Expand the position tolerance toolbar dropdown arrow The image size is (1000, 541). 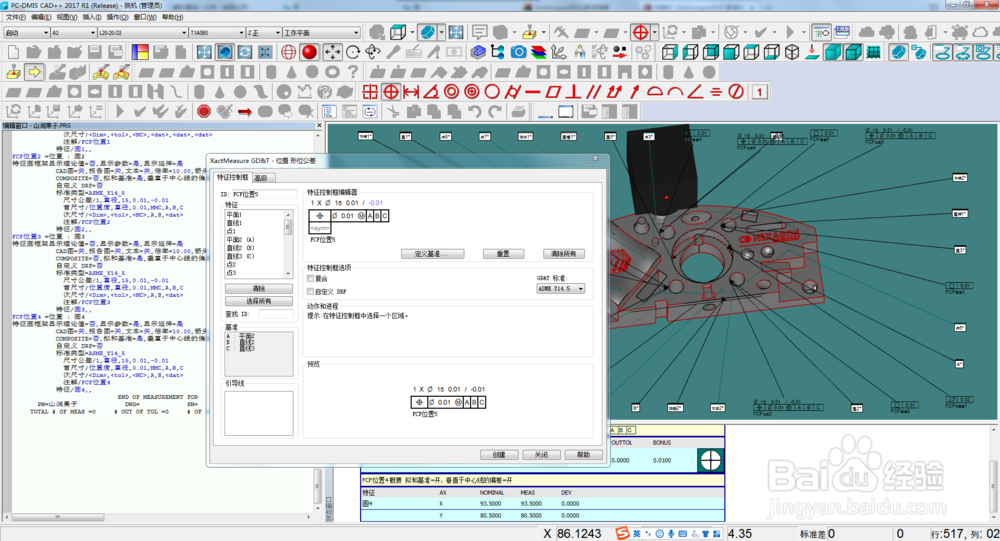(655, 33)
